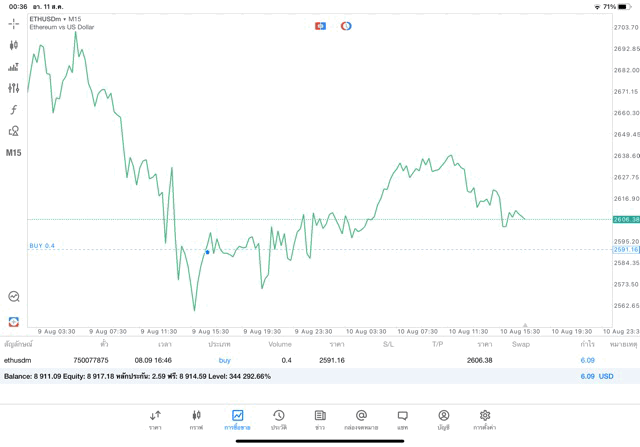Tap the flag icon at chart top

[320, 26]
